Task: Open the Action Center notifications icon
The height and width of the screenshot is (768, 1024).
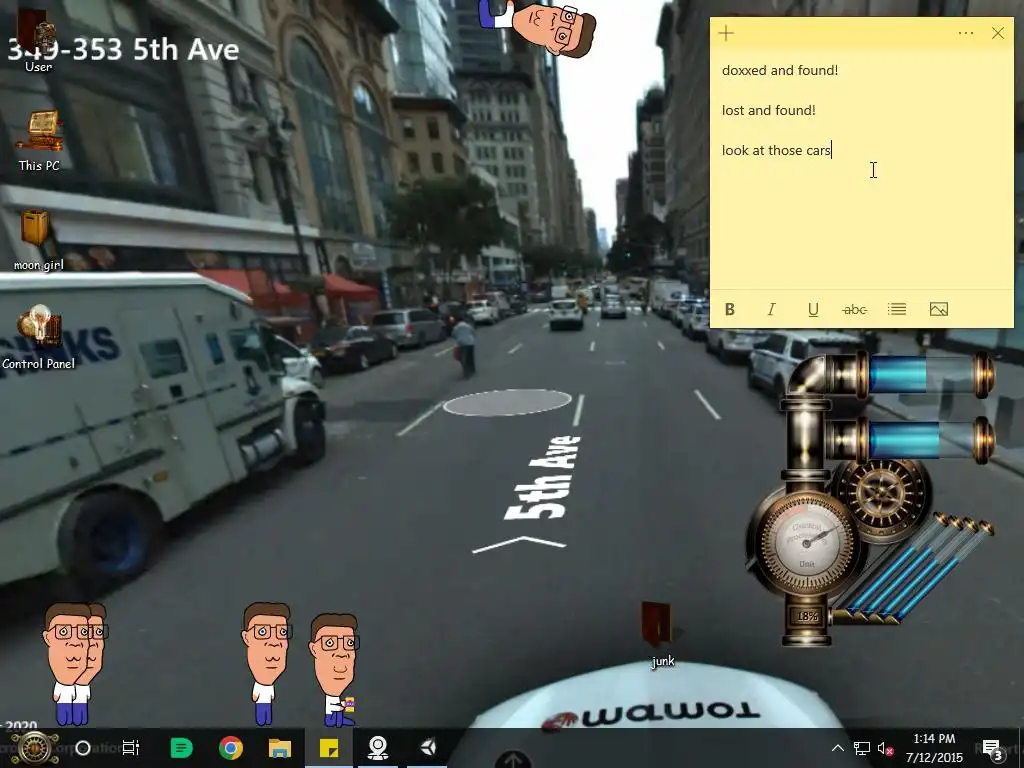Action: pyautogui.click(x=993, y=749)
